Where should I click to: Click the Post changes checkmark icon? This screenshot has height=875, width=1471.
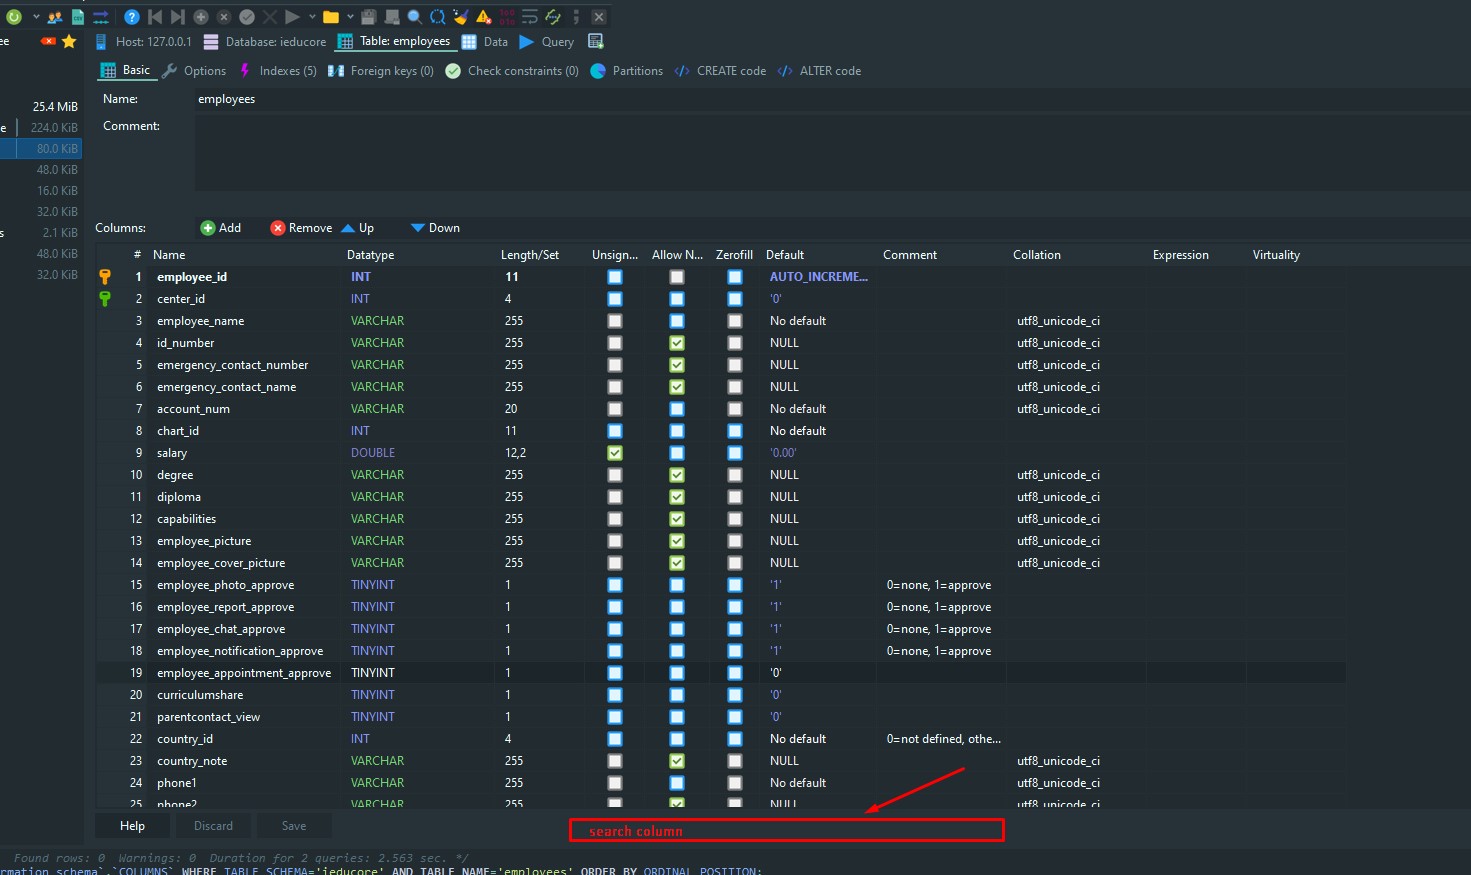247,17
